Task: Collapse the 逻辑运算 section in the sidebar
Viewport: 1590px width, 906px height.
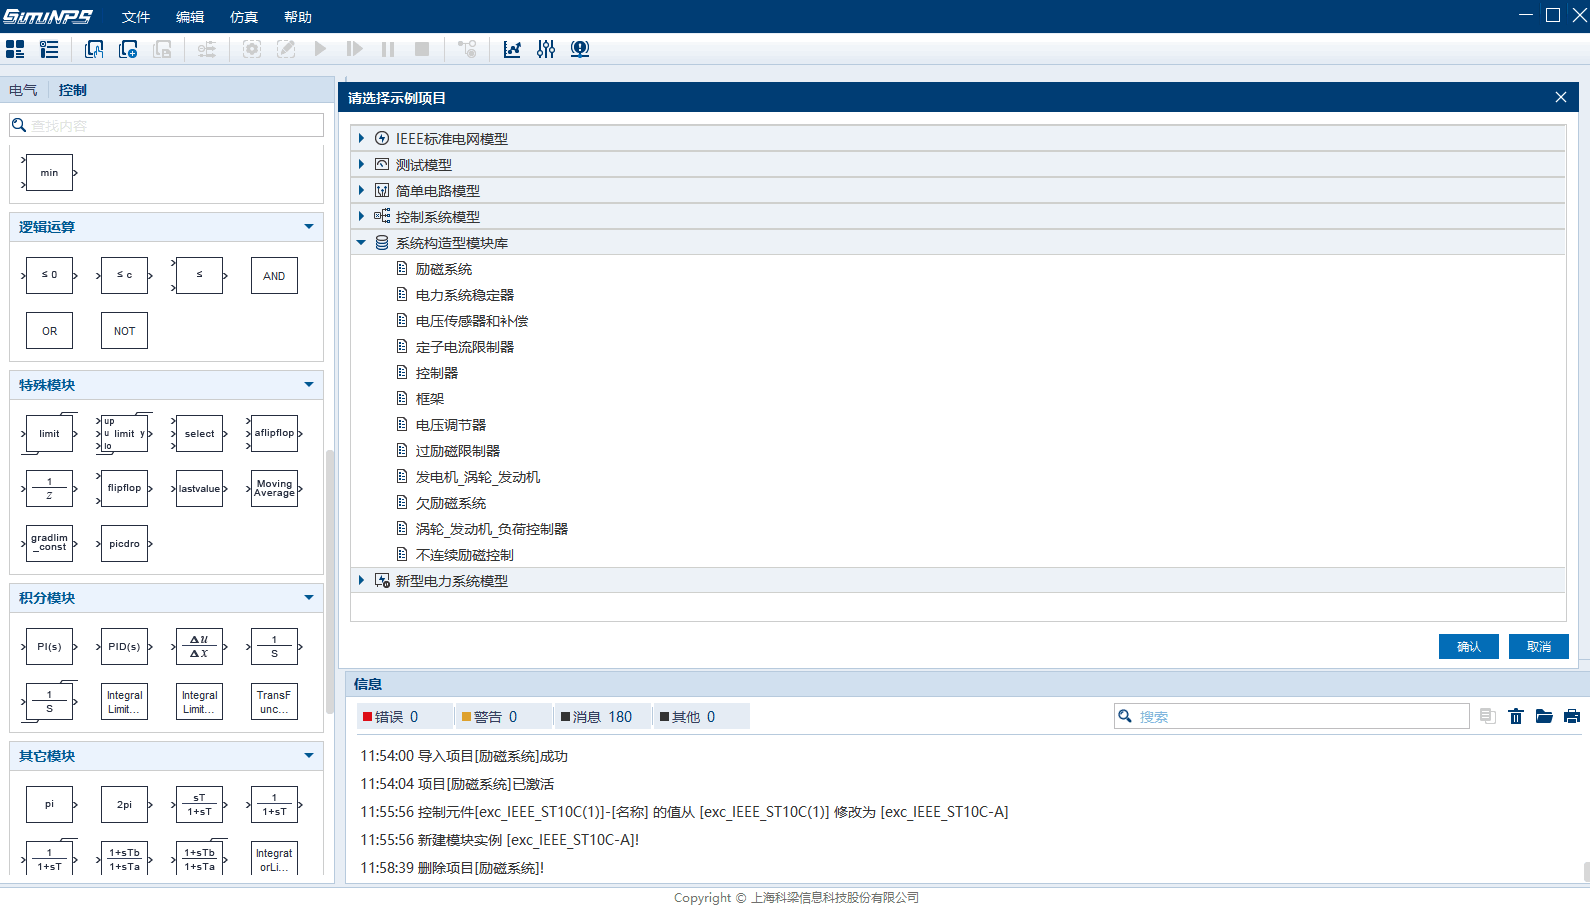Action: 309,227
